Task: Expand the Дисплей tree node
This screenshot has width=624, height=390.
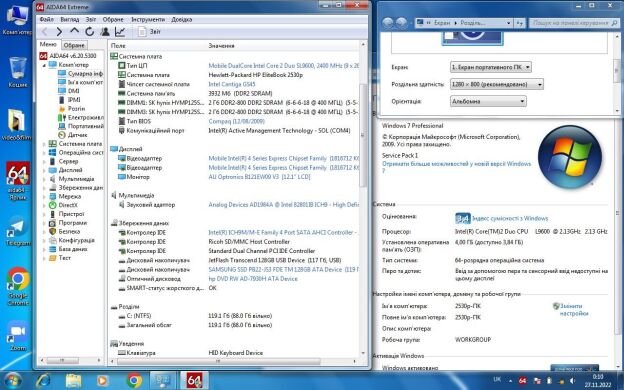Action: pos(44,170)
